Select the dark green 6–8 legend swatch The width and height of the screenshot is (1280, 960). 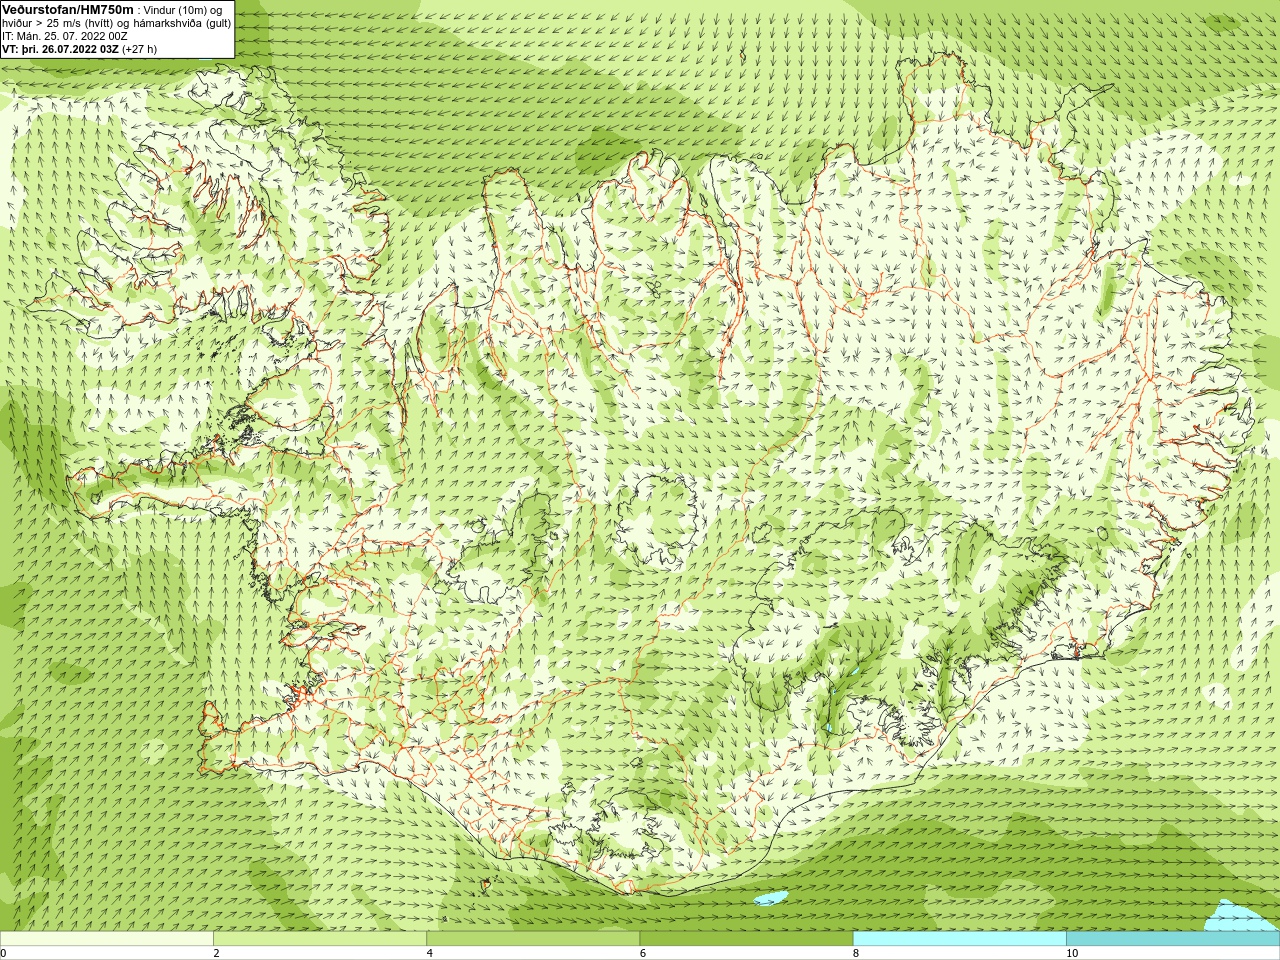746,939
